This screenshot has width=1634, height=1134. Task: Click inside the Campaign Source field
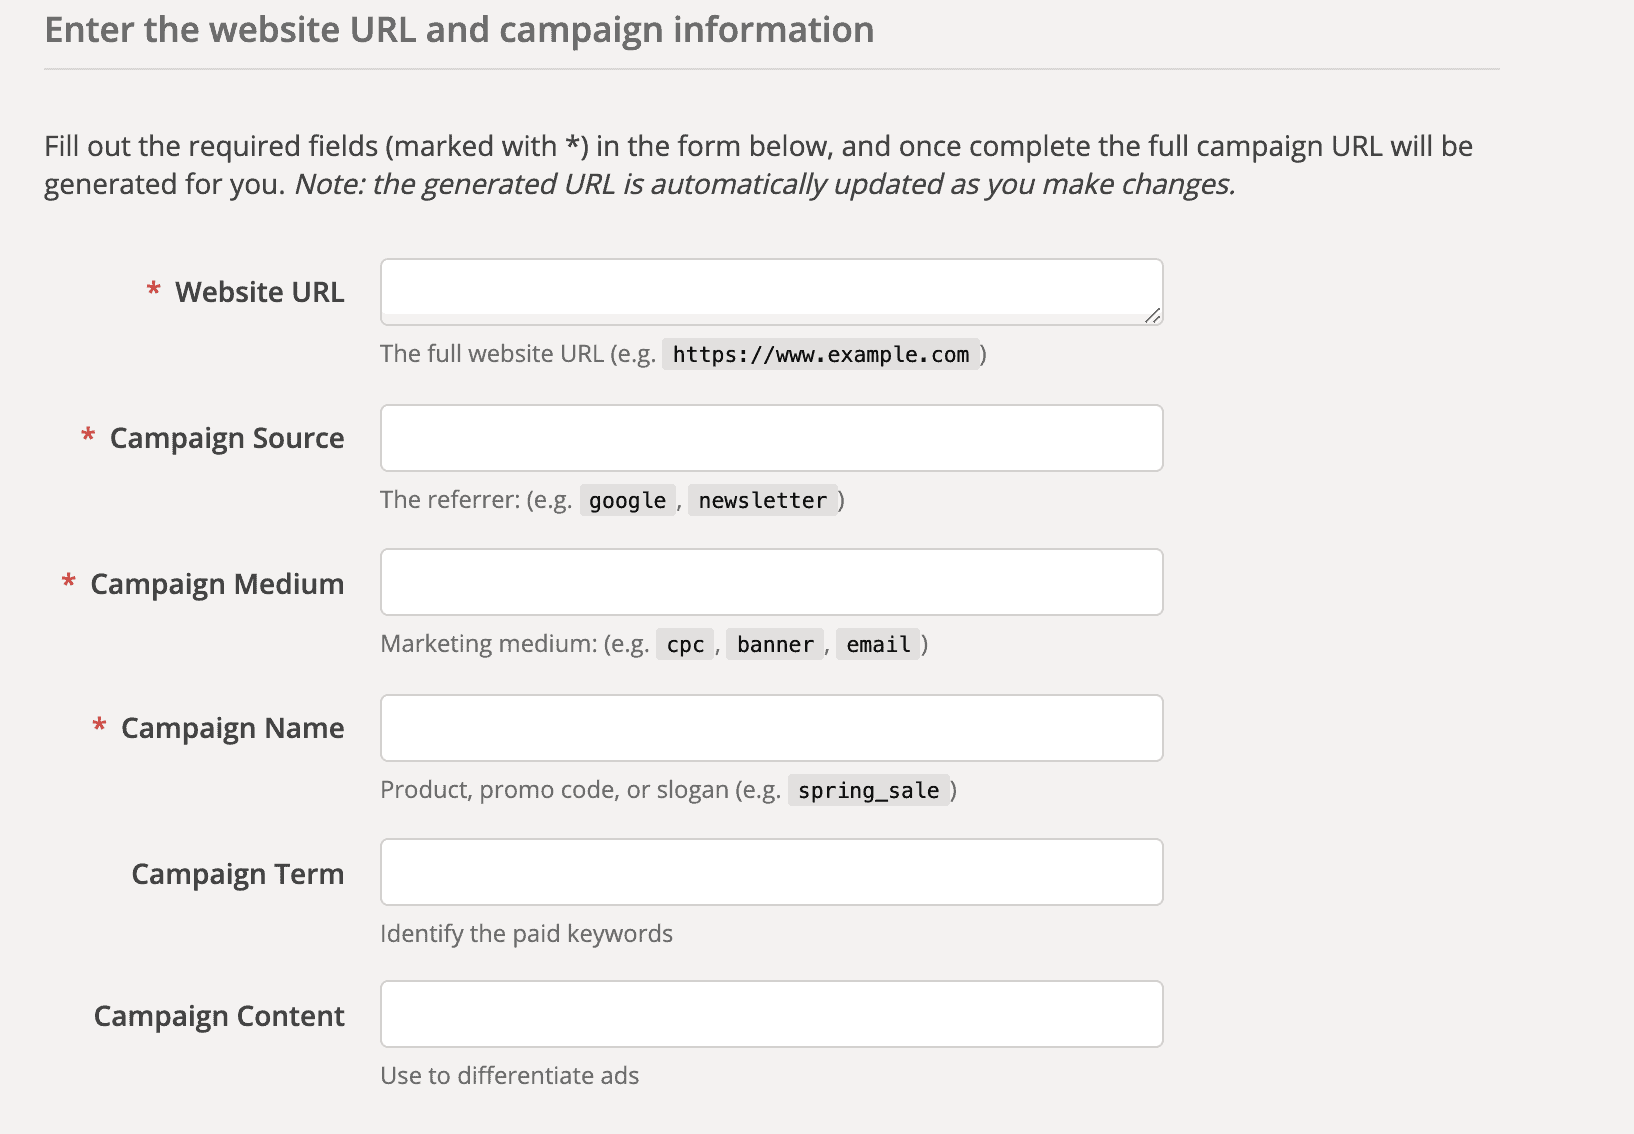770,437
